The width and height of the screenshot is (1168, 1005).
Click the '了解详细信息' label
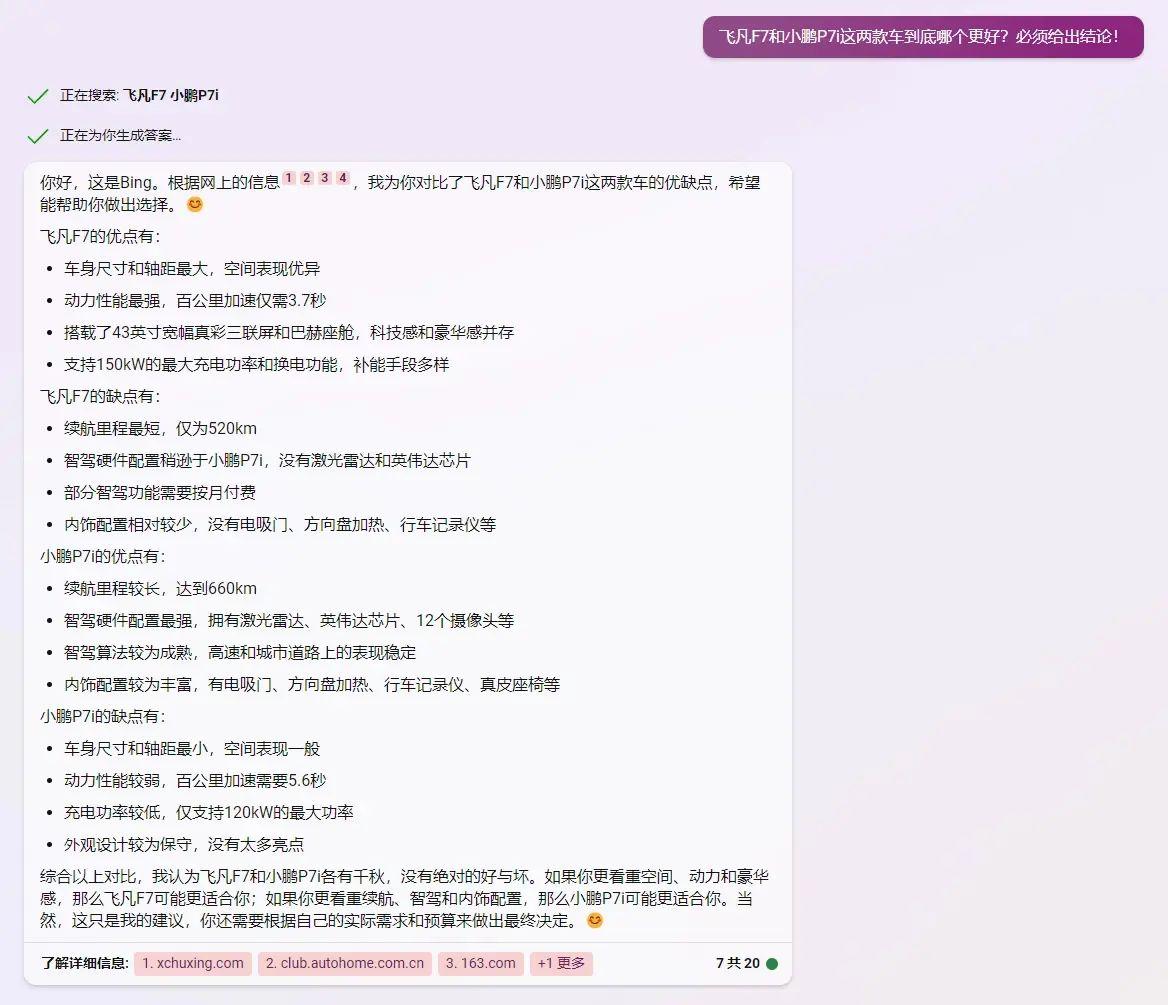[85, 964]
